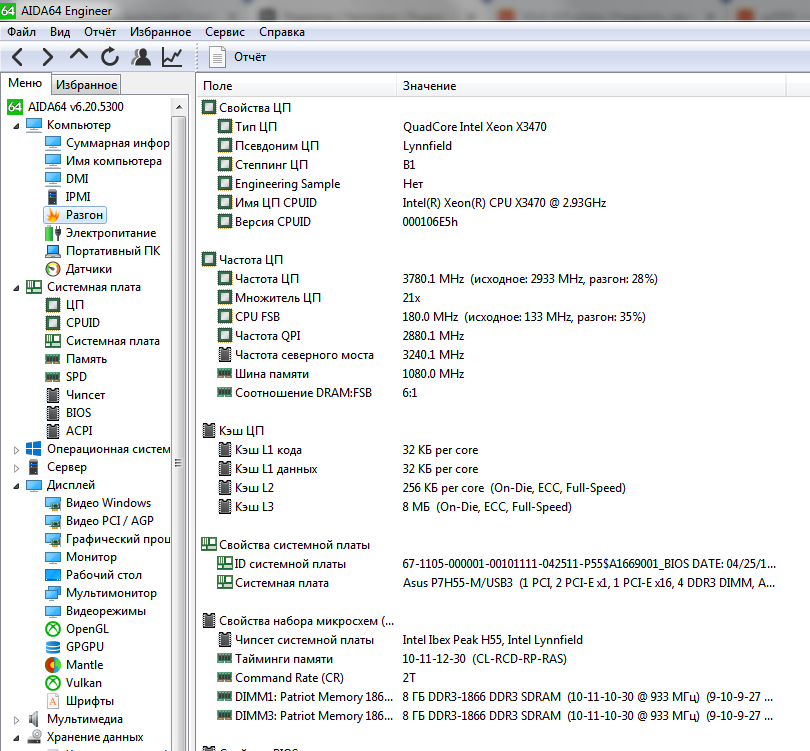This screenshot has height=751, width=810.
Task: Click the Разгон flame icon
Action: (53, 215)
